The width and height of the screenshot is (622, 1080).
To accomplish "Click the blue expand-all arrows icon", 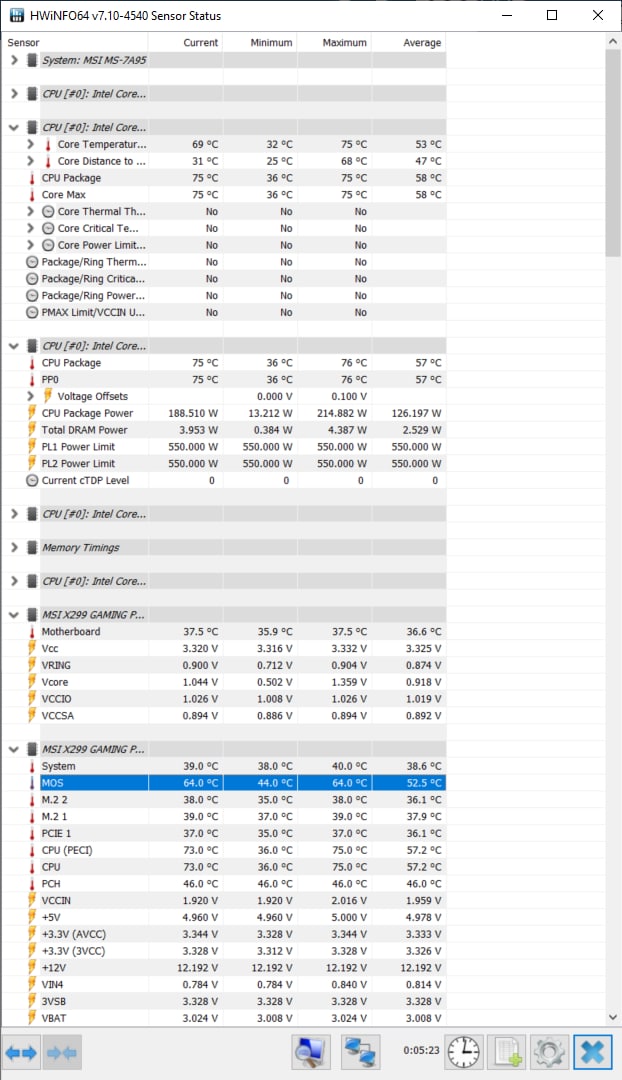I will 21,1052.
